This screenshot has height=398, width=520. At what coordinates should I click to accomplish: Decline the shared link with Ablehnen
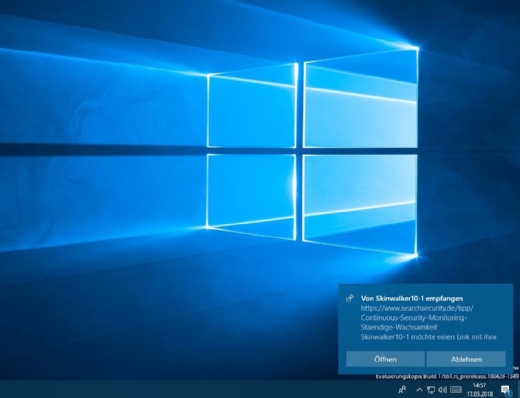466,359
